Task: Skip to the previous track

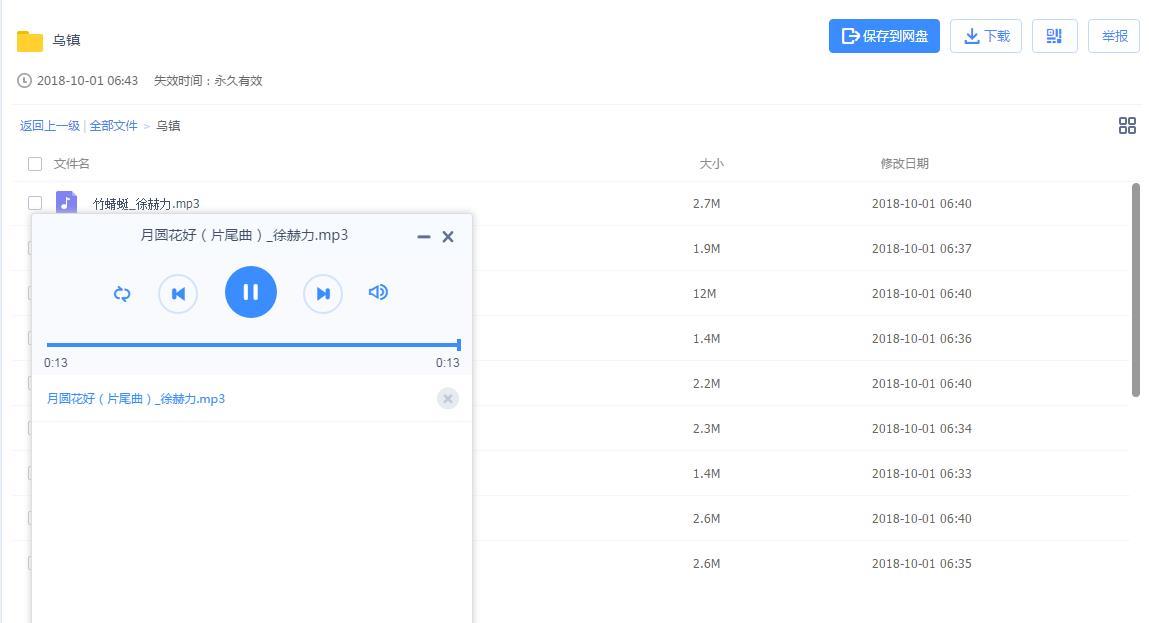Action: click(178, 293)
